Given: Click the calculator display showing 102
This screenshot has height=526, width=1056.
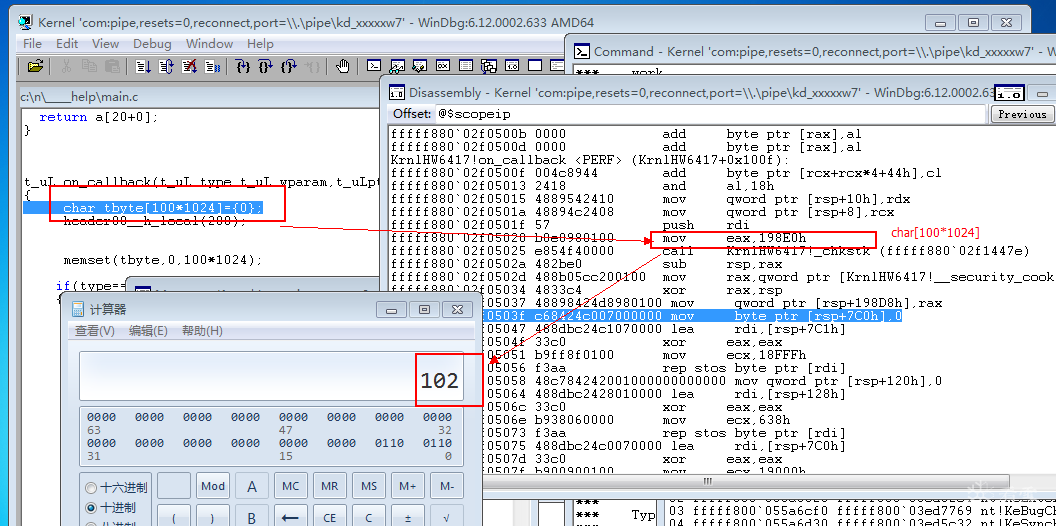Looking at the screenshot, I should coord(271,376).
